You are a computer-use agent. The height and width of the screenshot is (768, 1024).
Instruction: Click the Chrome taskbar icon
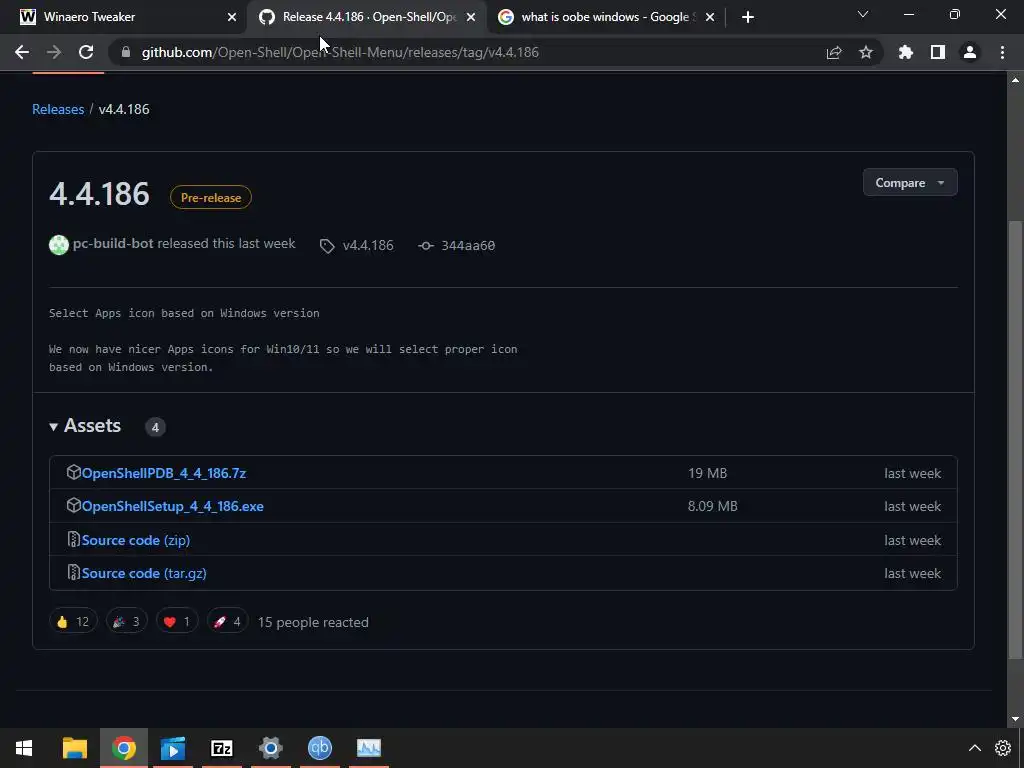[123, 748]
